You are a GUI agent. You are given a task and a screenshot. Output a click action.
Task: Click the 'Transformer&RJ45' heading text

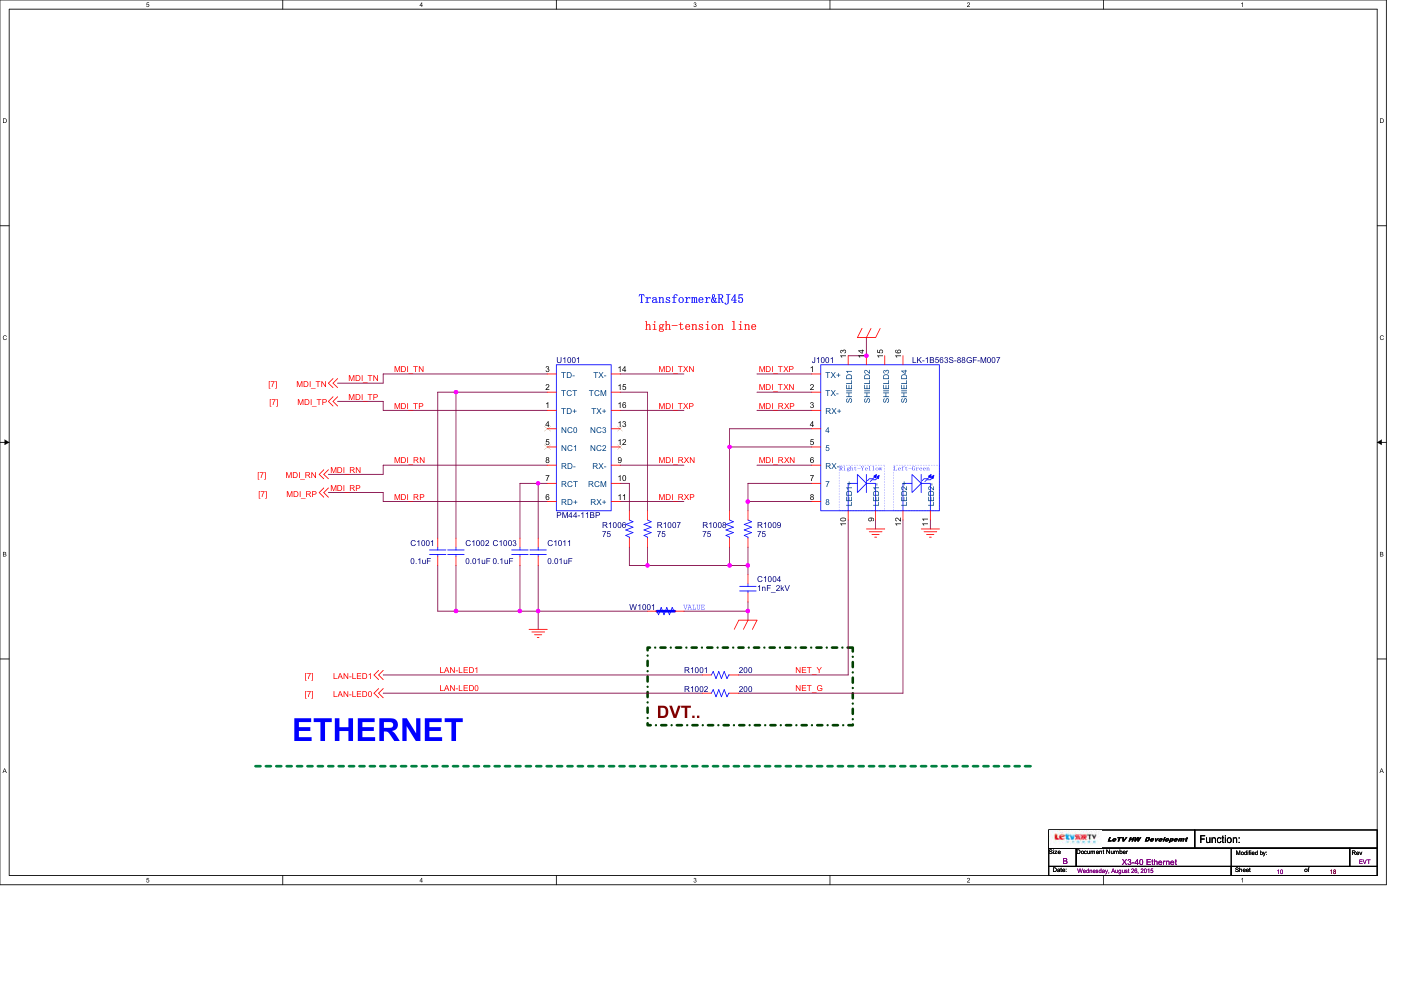tap(690, 299)
